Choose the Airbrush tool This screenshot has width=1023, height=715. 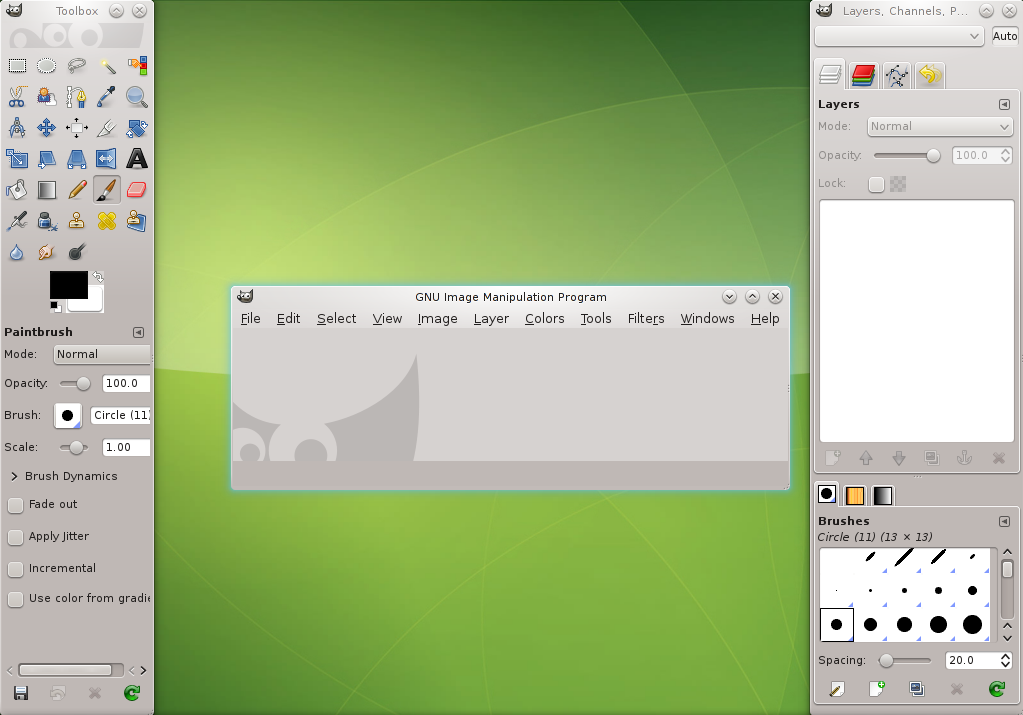click(x=17, y=221)
